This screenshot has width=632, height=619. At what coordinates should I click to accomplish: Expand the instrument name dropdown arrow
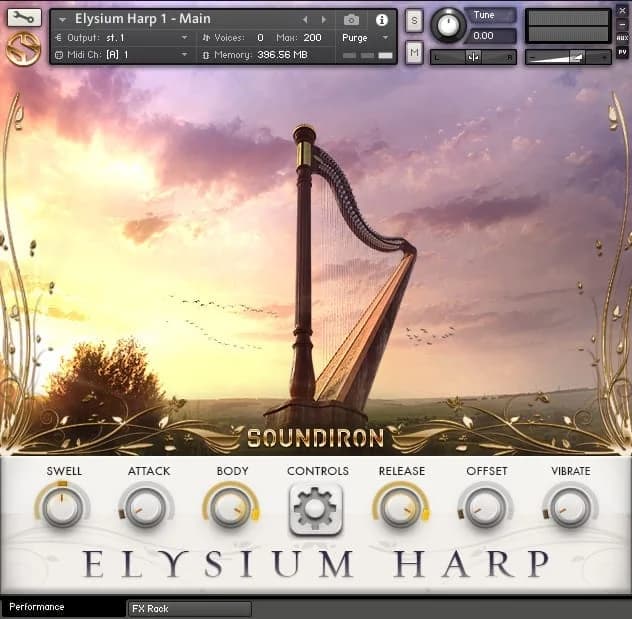coord(62,19)
